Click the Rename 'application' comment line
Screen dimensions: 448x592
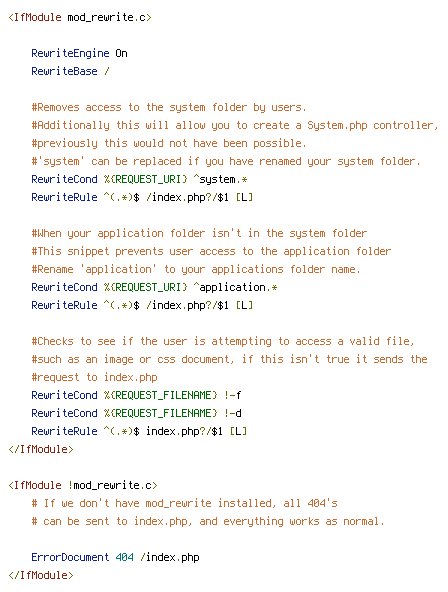pyautogui.click(x=196, y=270)
